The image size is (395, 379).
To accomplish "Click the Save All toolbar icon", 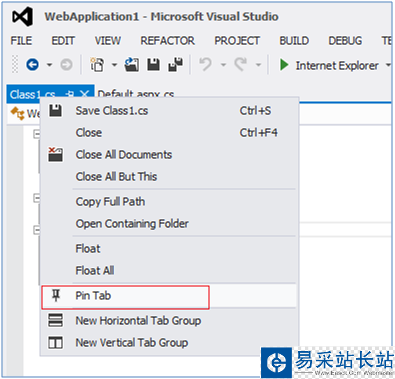I will 176,65.
